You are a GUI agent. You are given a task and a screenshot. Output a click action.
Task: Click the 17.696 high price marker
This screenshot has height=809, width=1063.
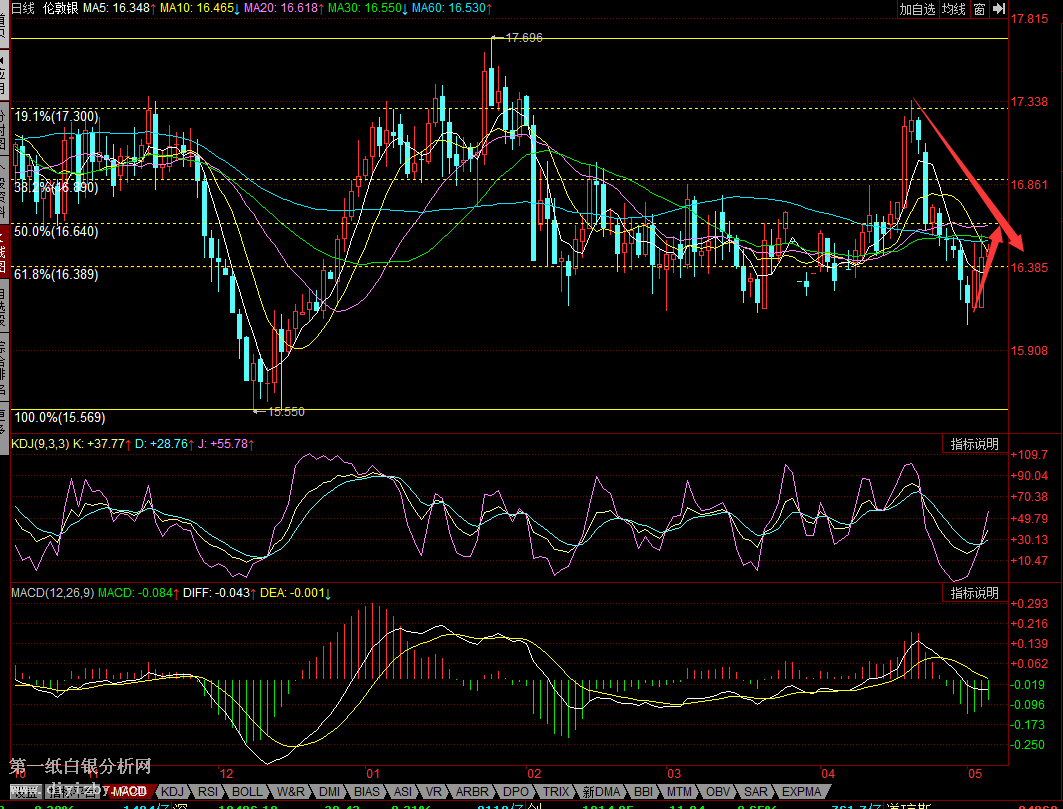523,38
